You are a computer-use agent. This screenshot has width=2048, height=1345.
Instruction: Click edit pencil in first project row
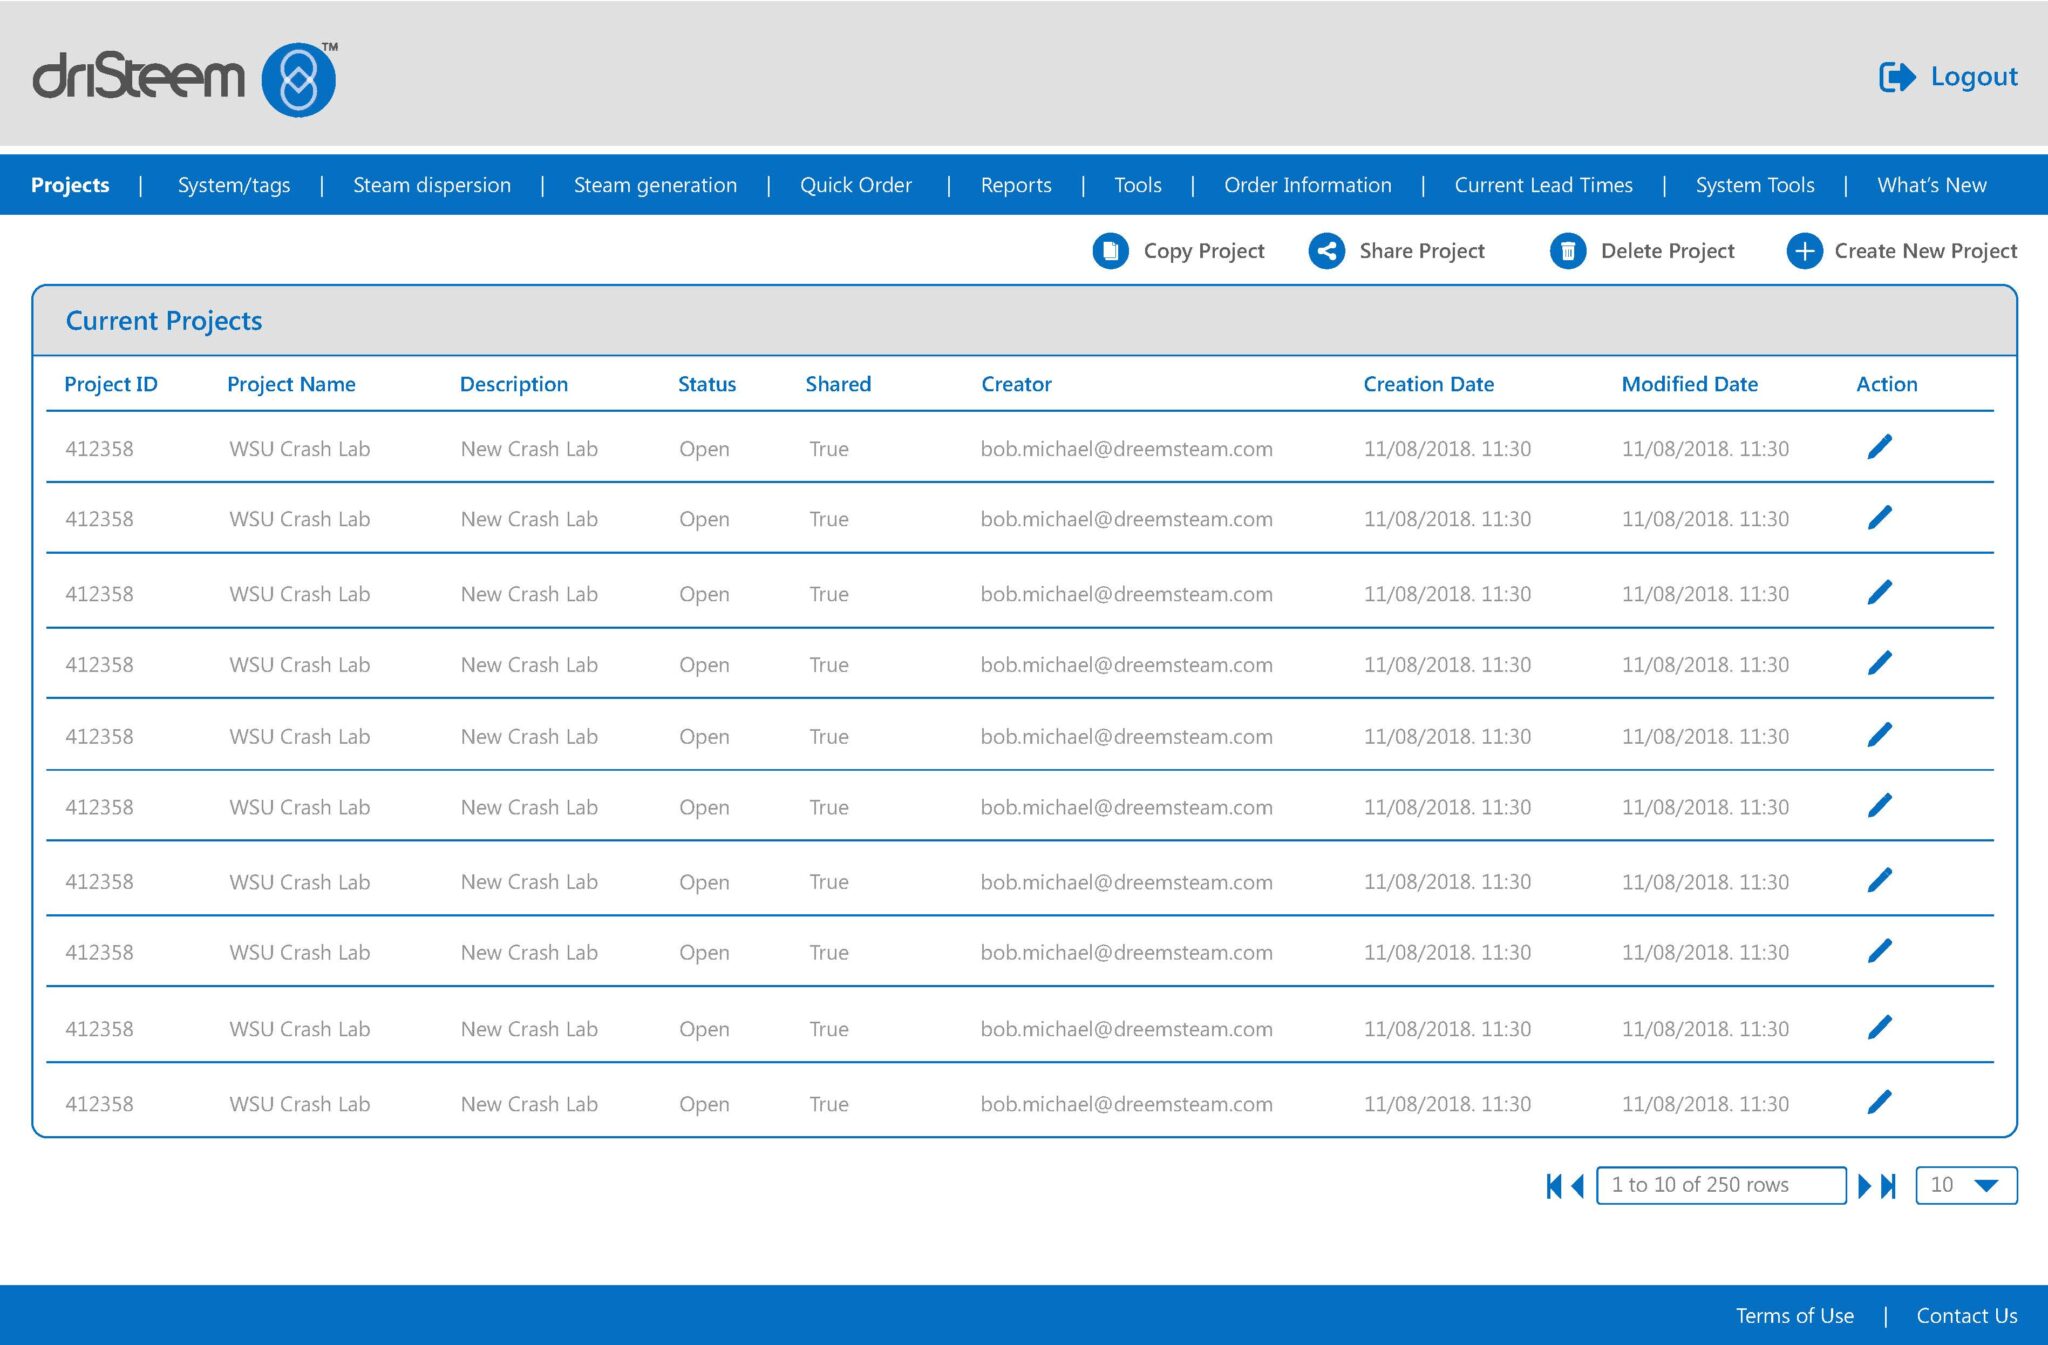[1879, 447]
